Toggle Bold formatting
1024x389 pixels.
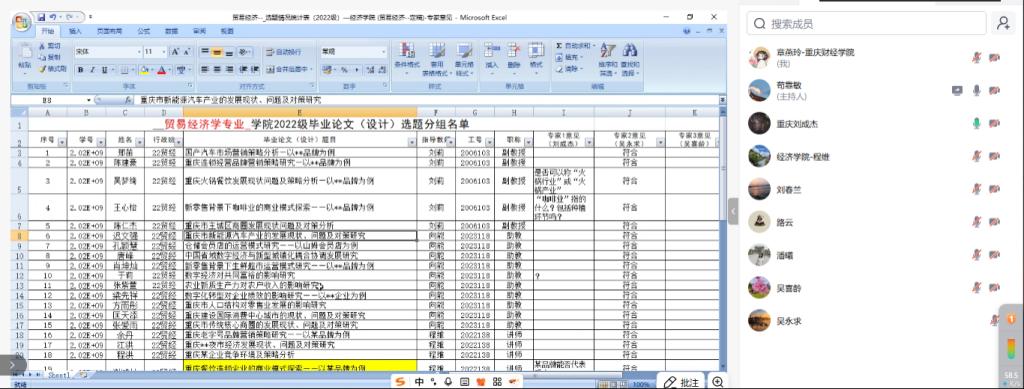80,70
